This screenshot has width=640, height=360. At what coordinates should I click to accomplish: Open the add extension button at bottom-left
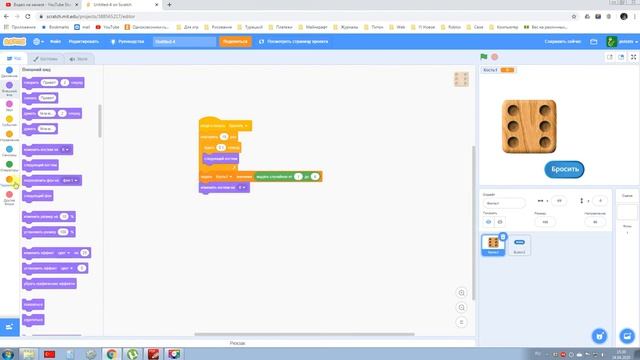10,327
